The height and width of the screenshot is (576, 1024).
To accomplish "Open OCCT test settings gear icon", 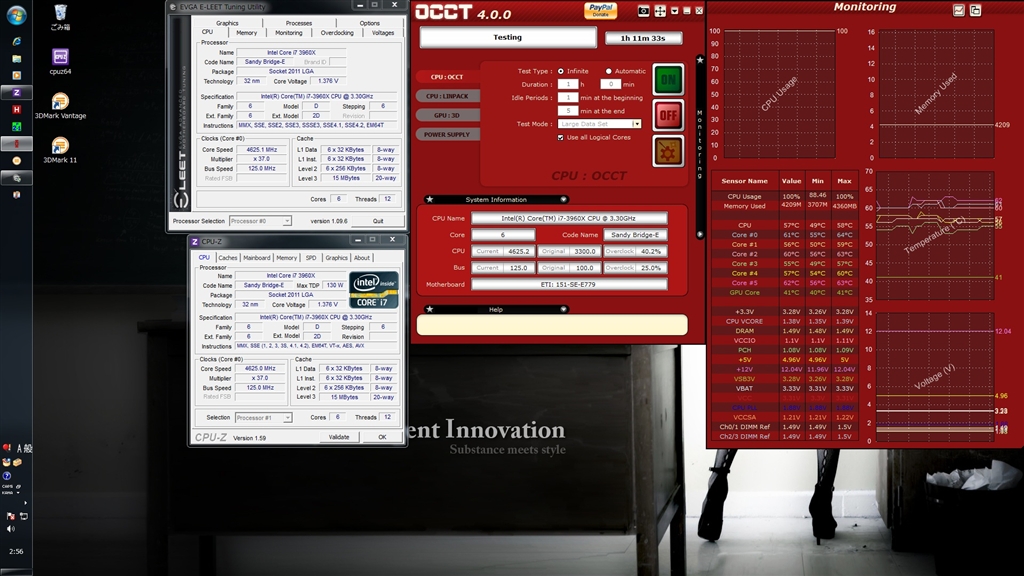I will point(668,152).
